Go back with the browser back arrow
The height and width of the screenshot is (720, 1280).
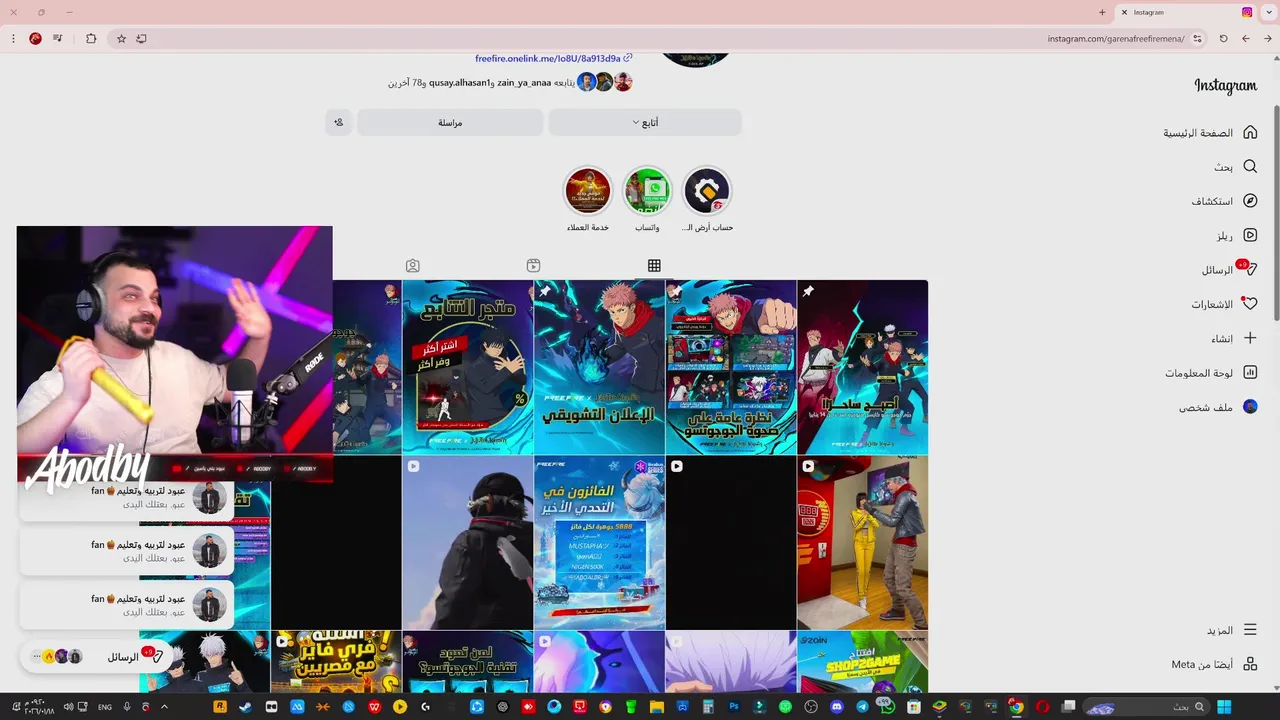pos(1267,39)
